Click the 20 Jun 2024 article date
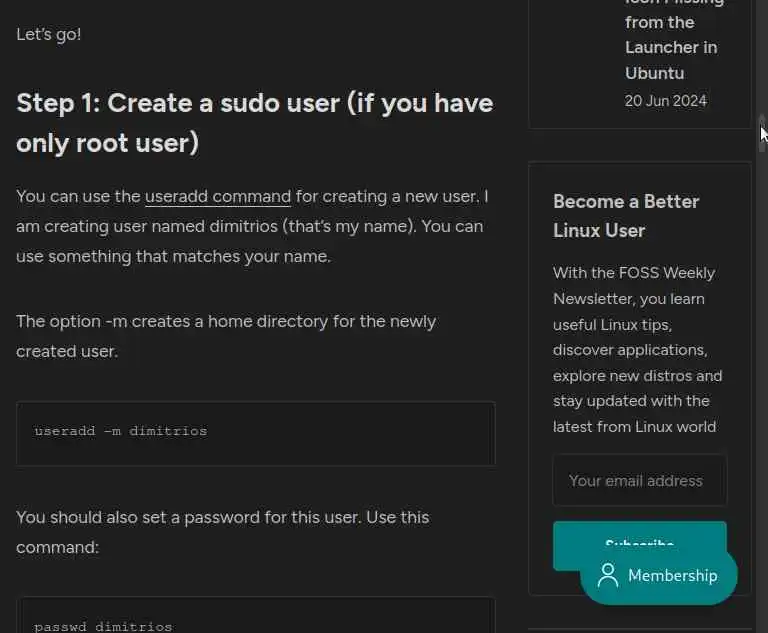This screenshot has width=768, height=633. tap(665, 101)
